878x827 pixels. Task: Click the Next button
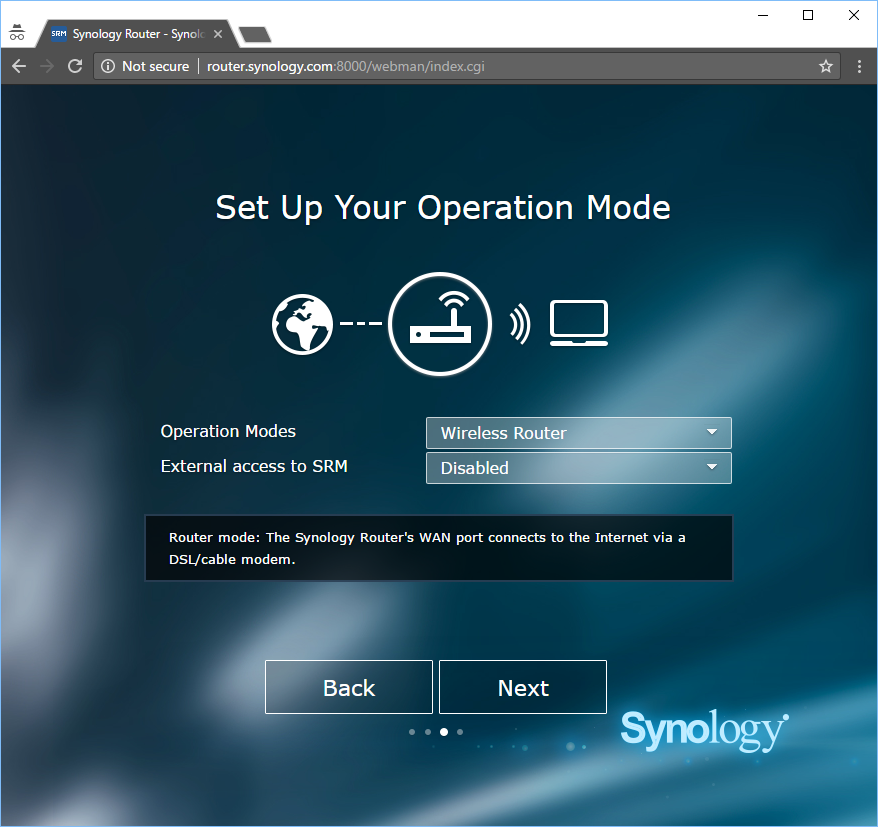point(523,687)
